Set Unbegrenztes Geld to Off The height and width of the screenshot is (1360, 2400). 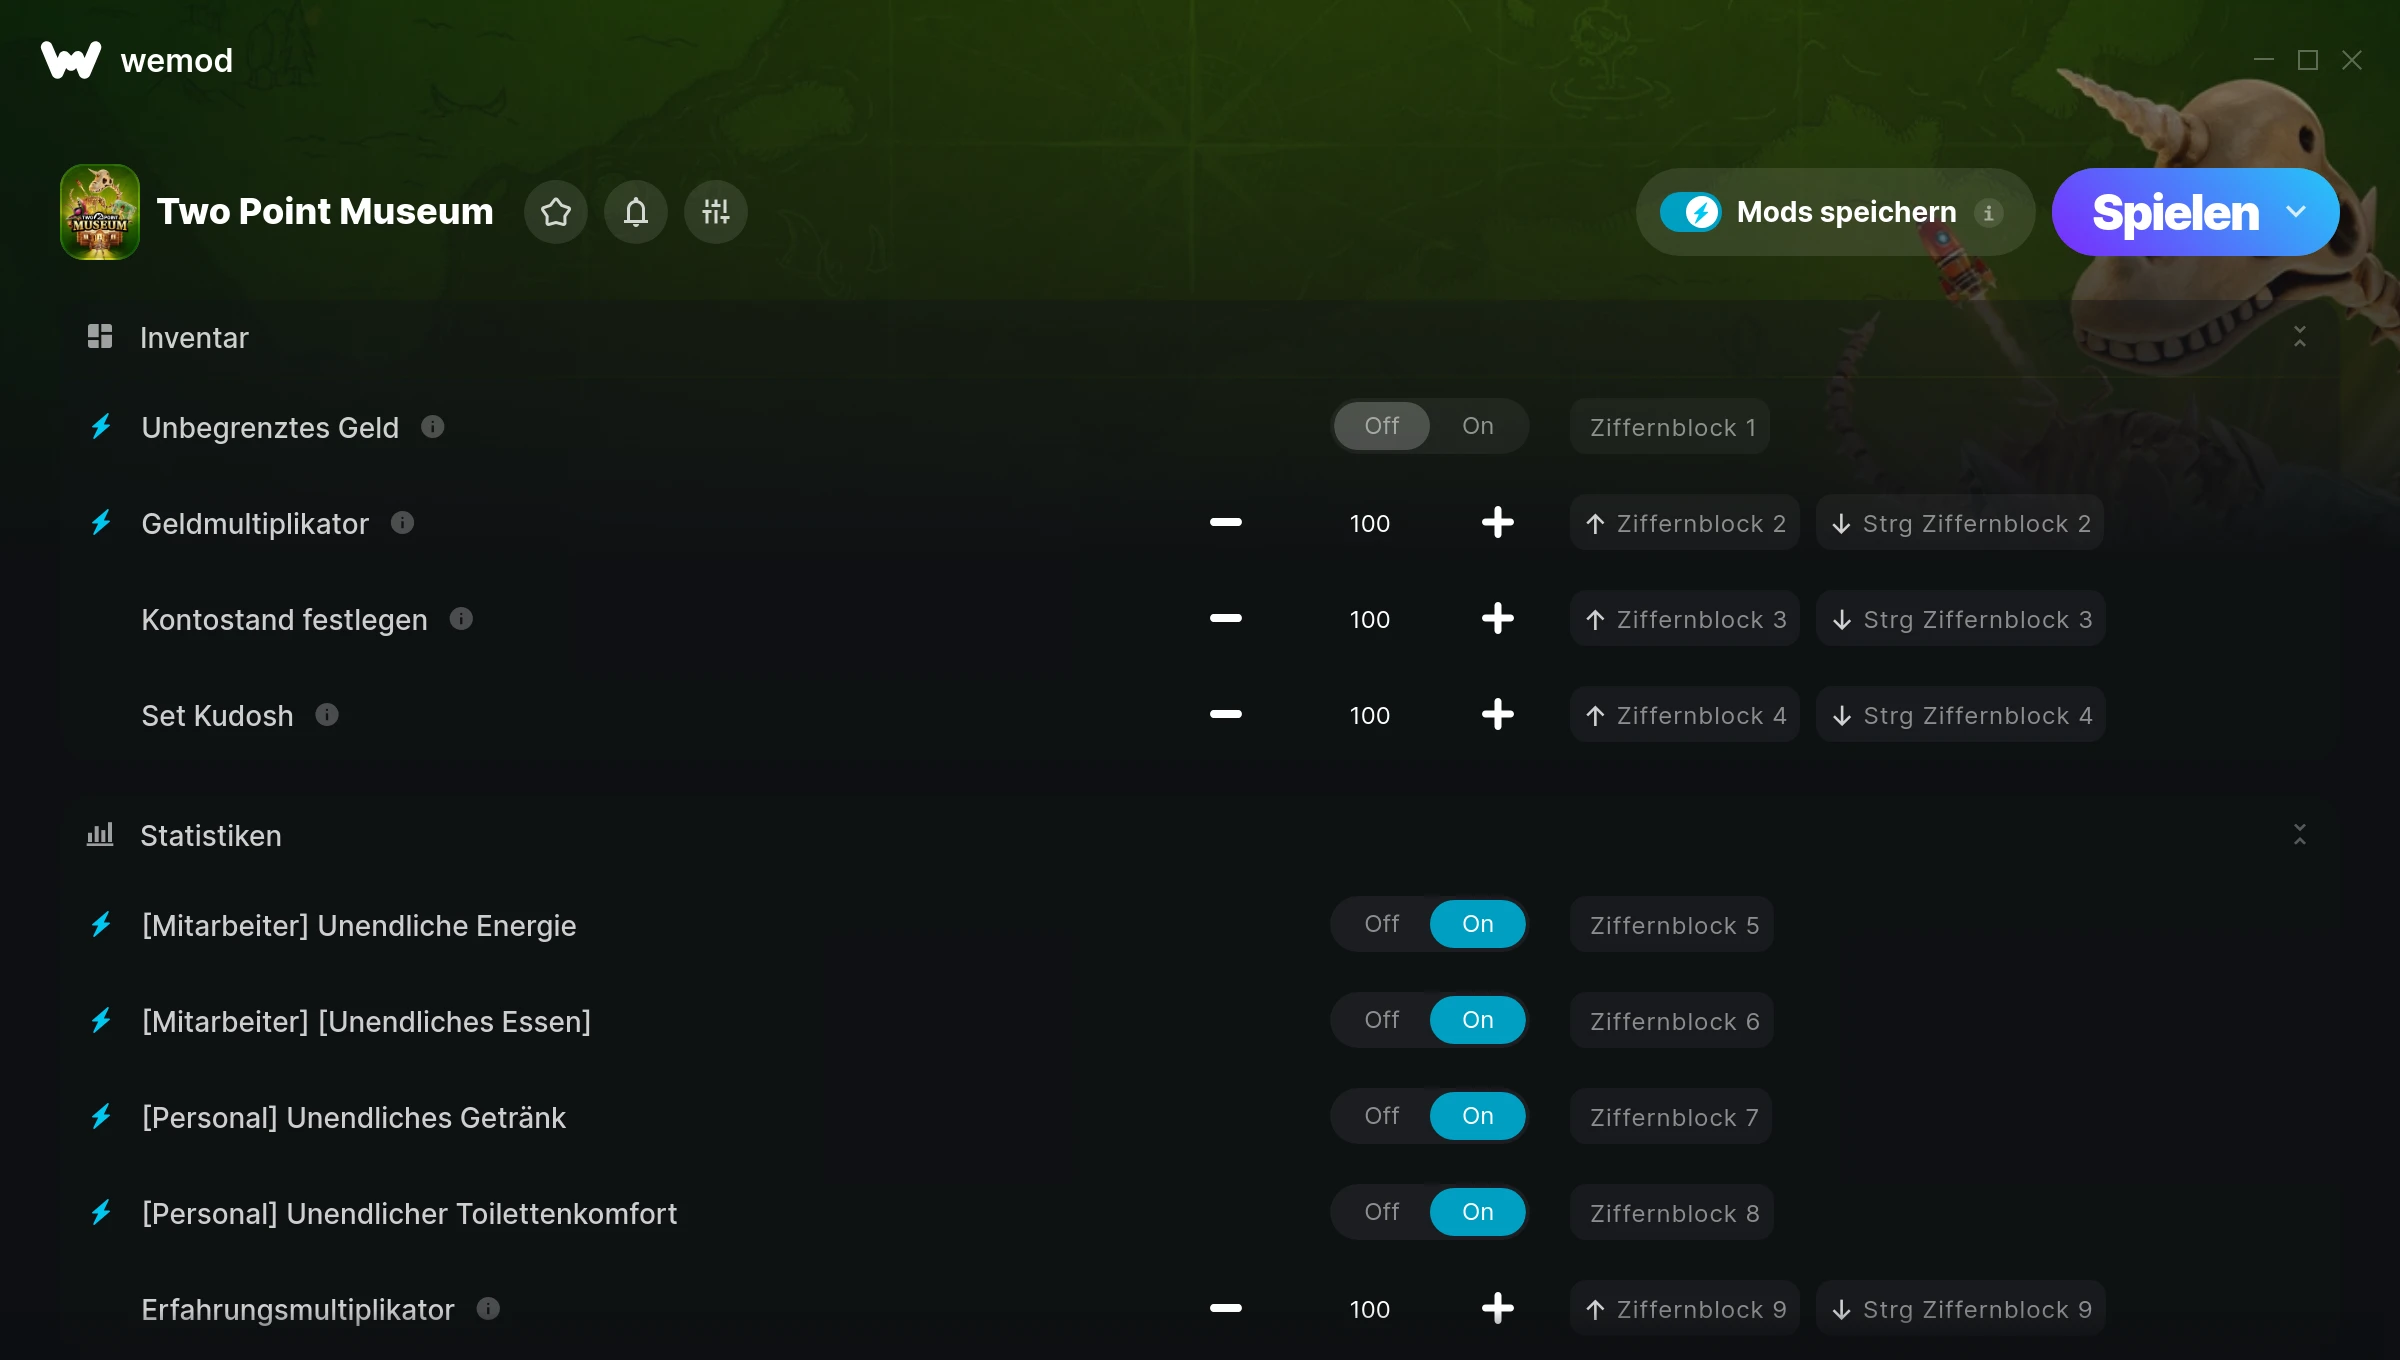1382,426
